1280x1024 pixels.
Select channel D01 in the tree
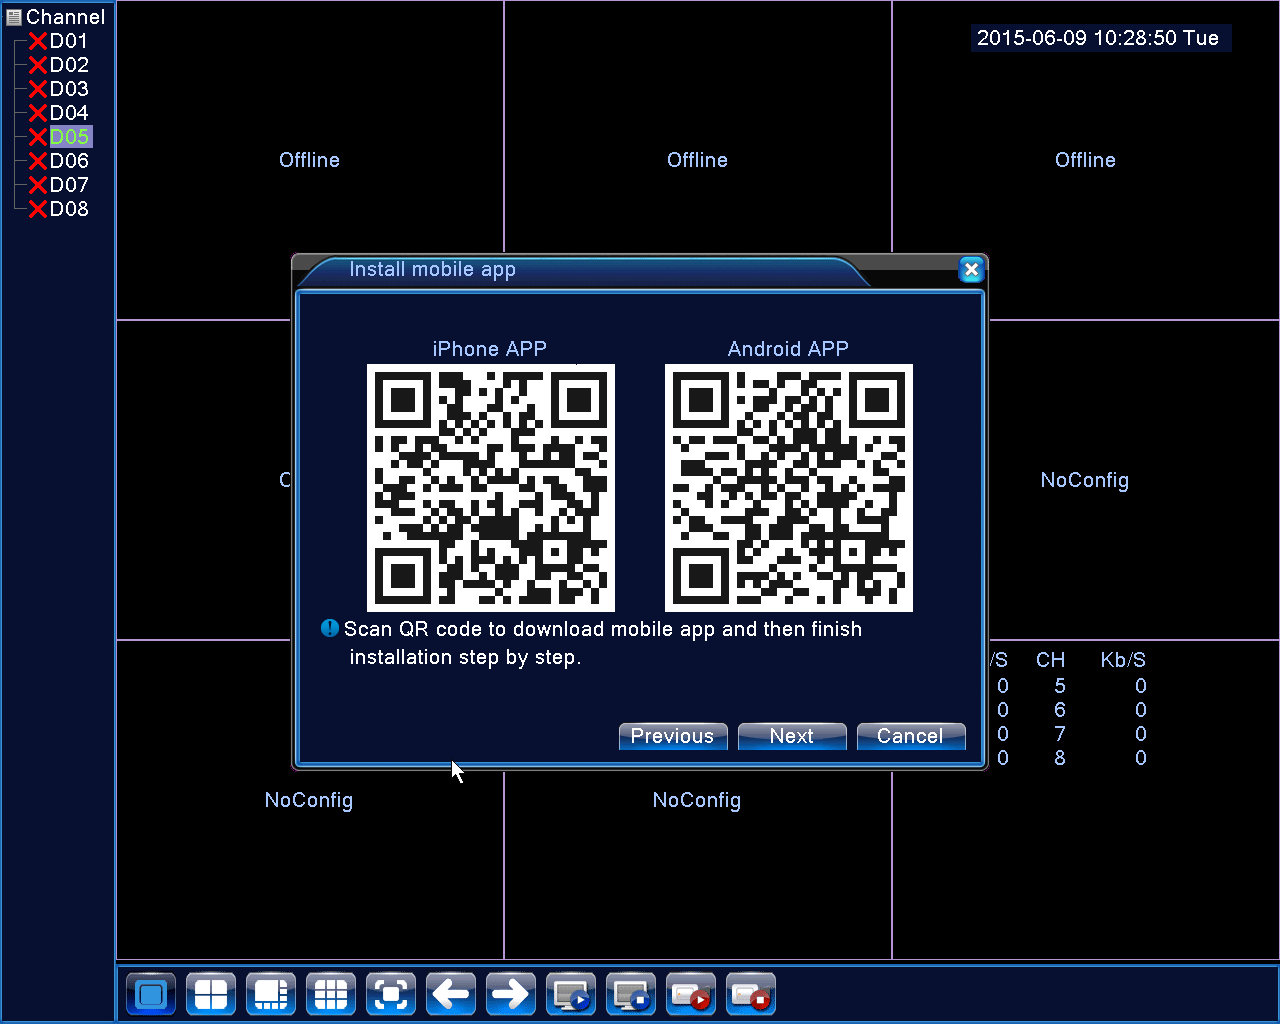(x=69, y=41)
